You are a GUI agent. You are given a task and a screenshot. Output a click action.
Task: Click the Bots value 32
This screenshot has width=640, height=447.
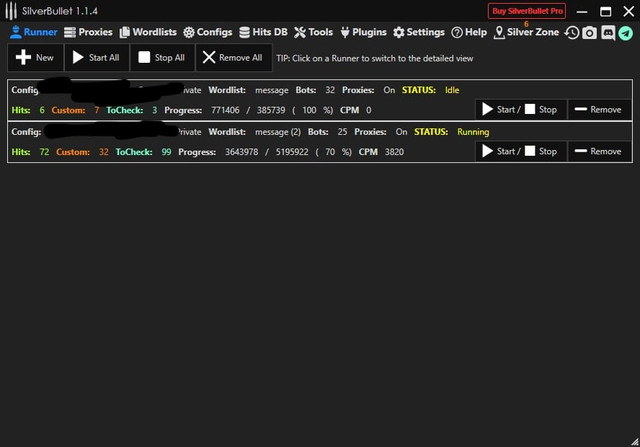(330, 90)
